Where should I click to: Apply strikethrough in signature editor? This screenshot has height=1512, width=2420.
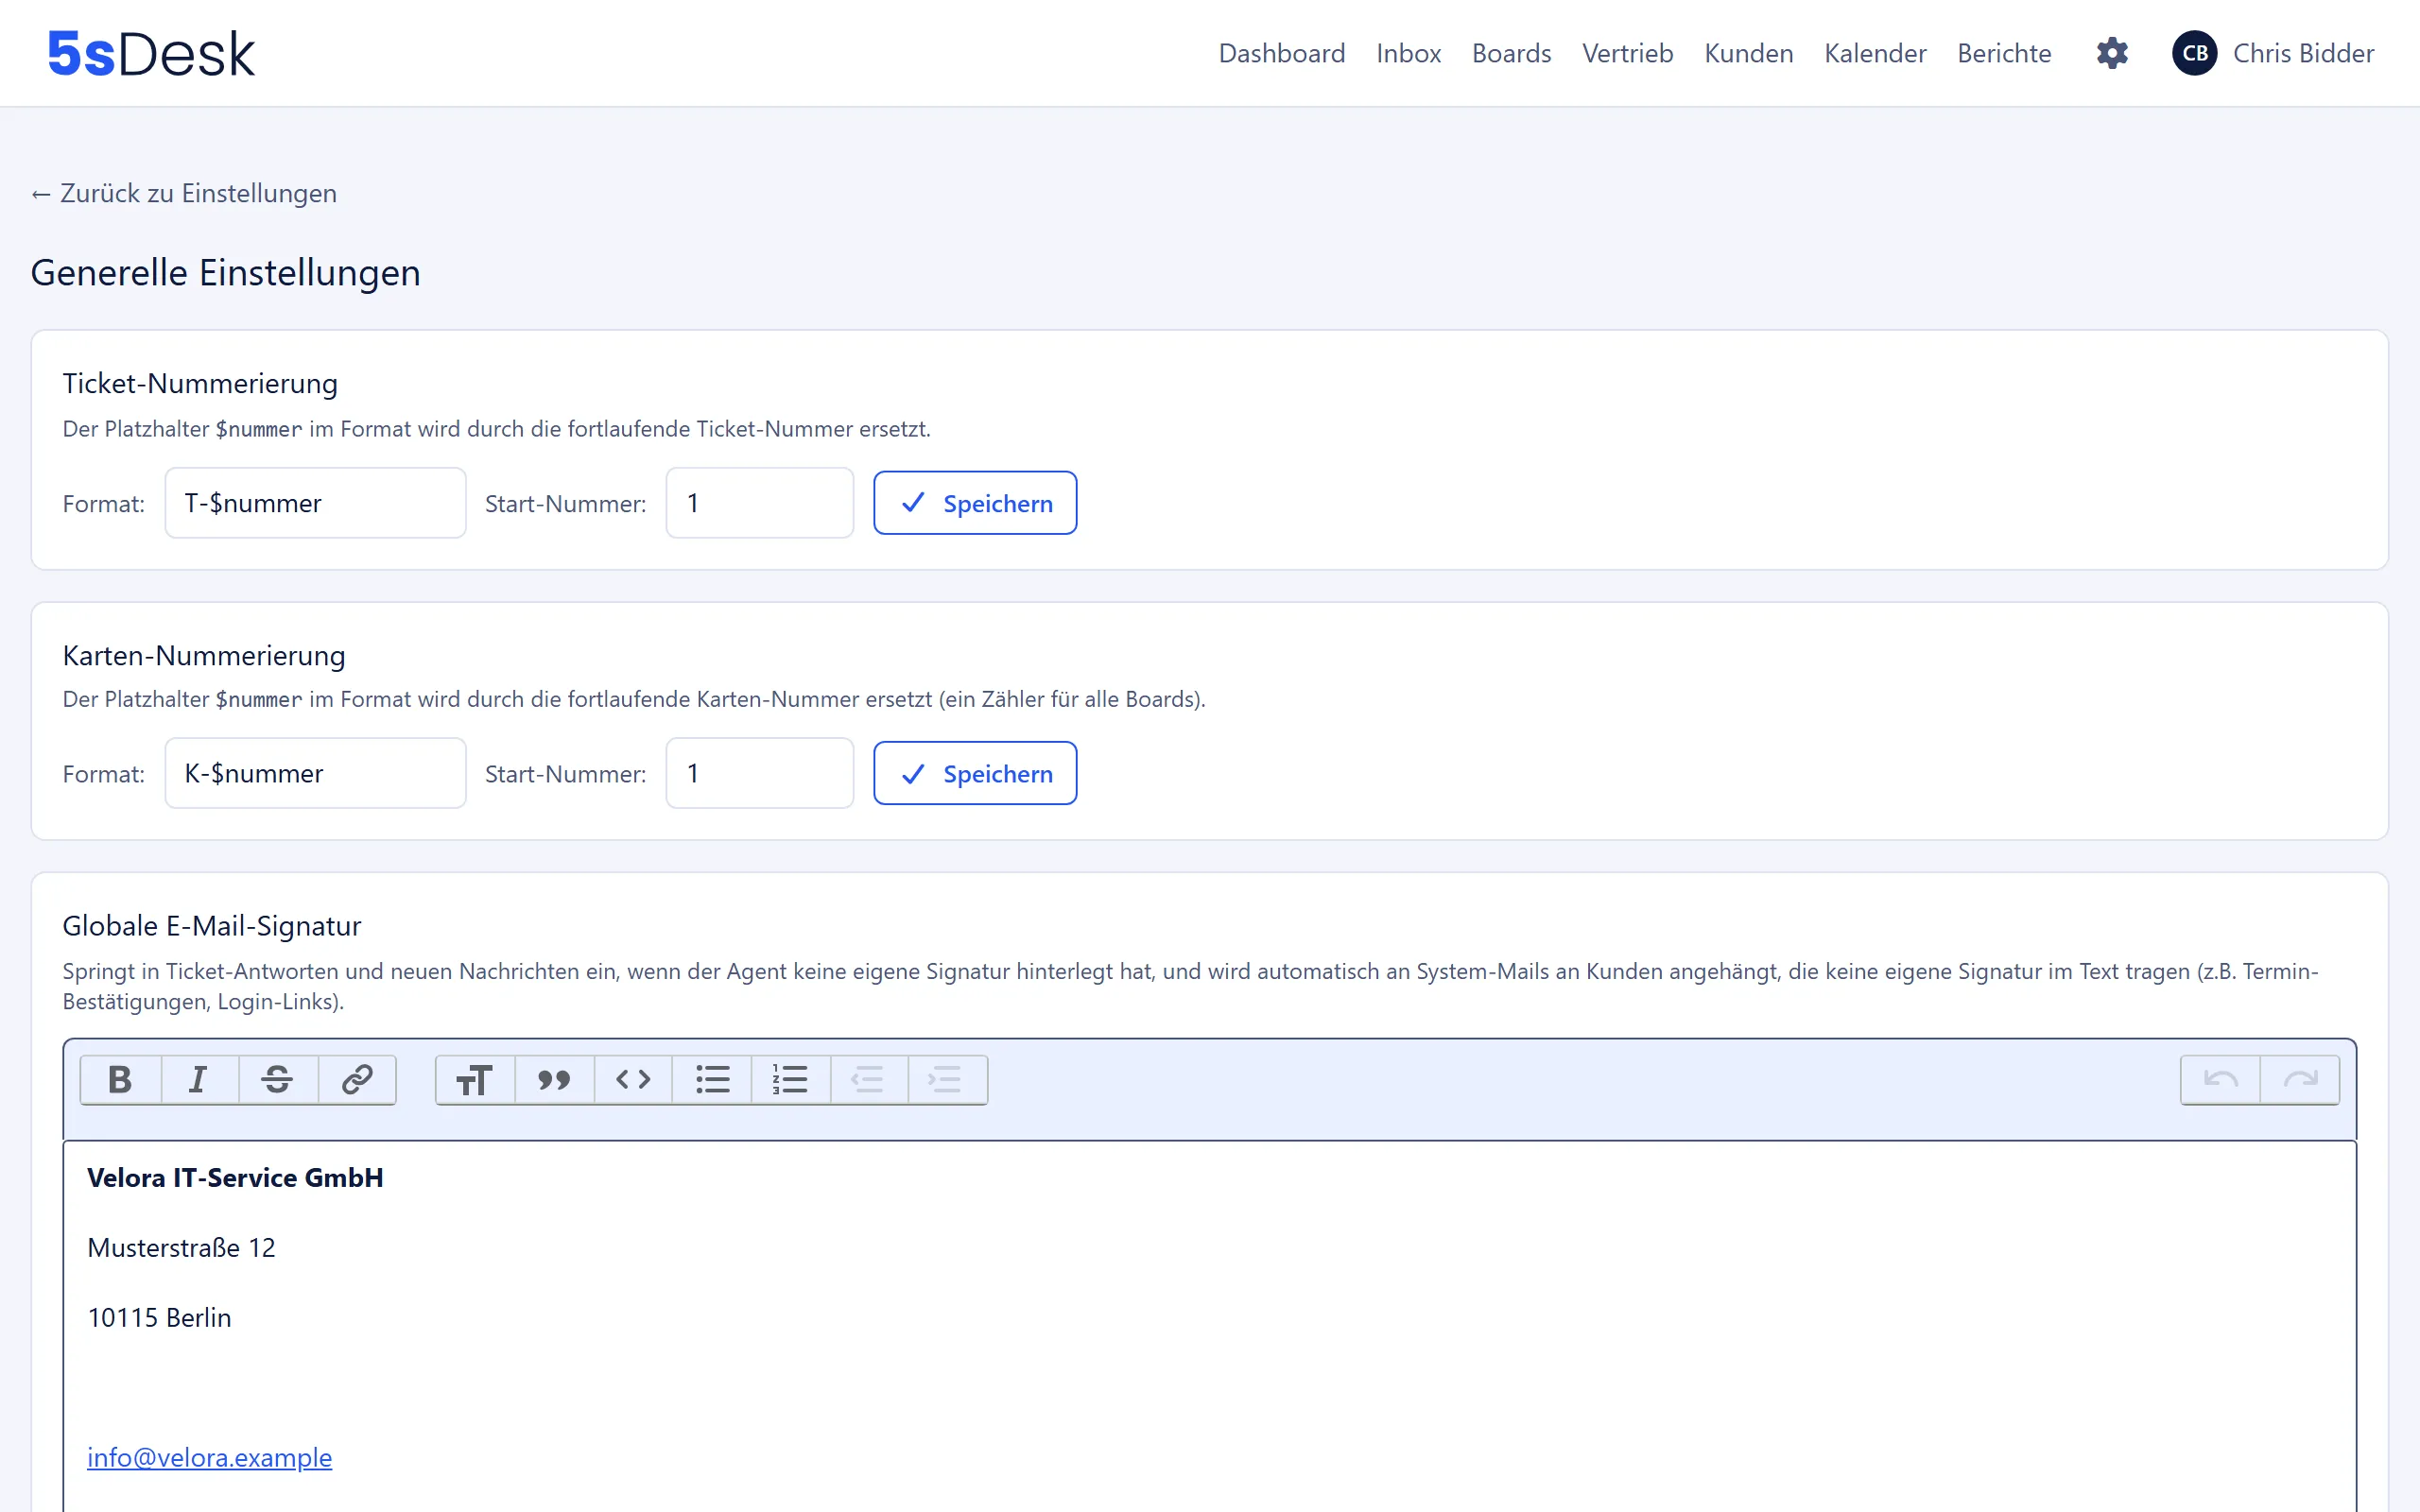pyautogui.click(x=278, y=1080)
